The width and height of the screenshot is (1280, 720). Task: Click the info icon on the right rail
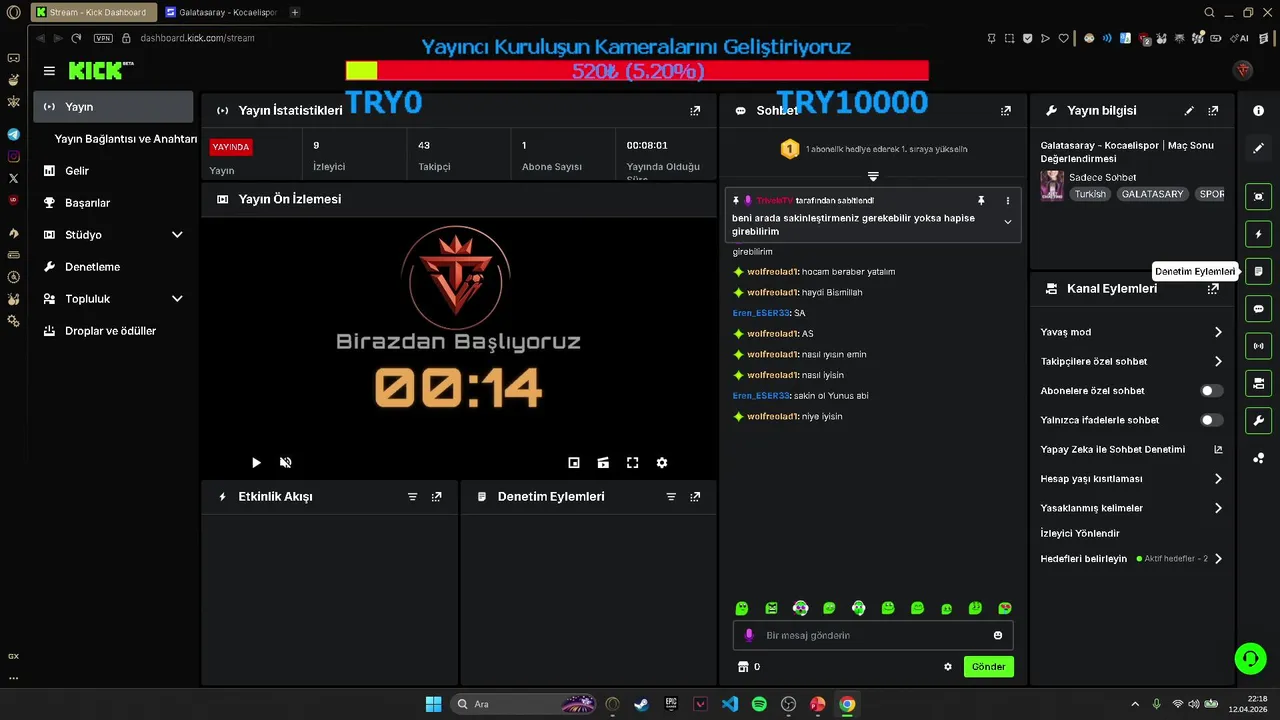click(1258, 111)
